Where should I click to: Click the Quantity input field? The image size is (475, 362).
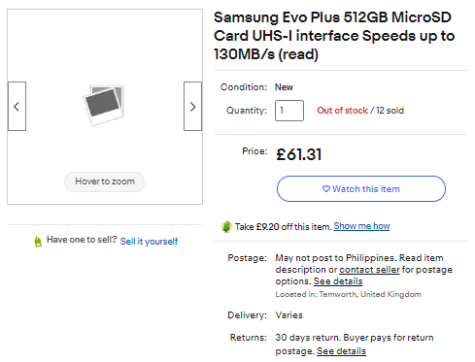coord(289,110)
